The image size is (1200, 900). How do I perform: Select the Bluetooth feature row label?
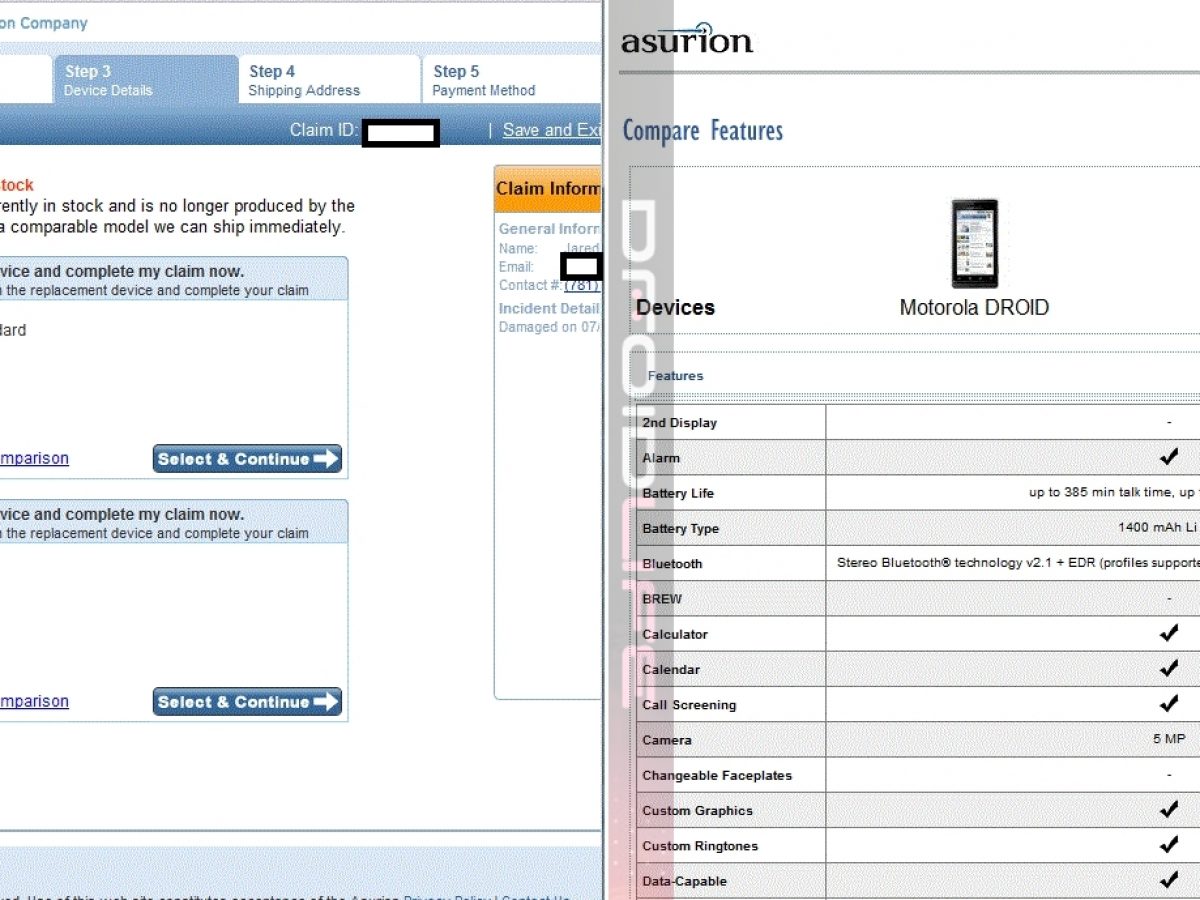(673, 564)
